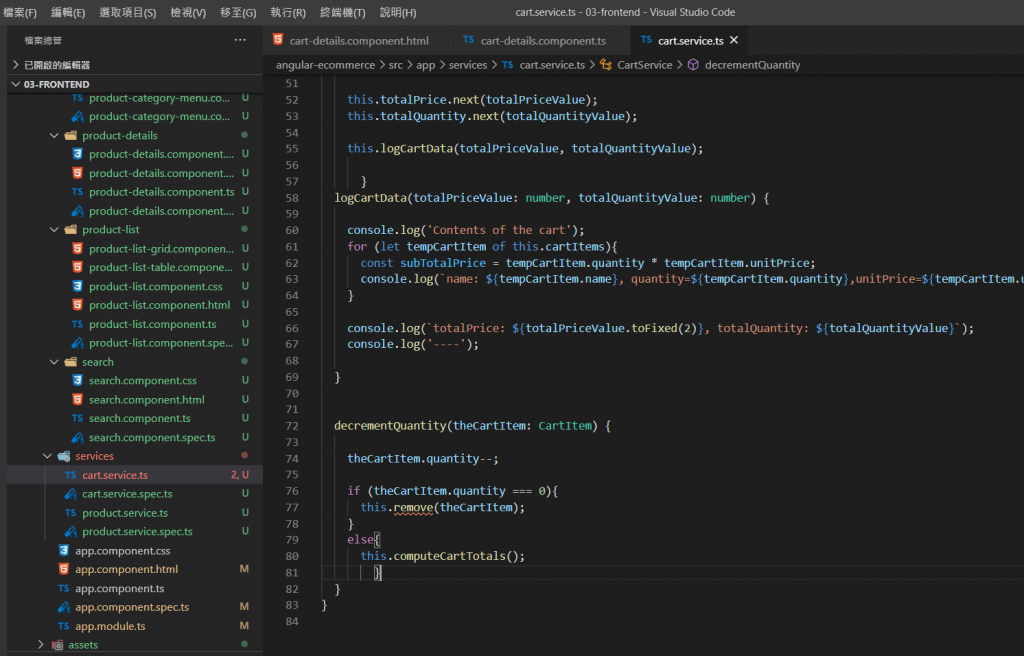Click HTML icon of cart-details.component.html tab
The width and height of the screenshot is (1024, 656).
278,41
